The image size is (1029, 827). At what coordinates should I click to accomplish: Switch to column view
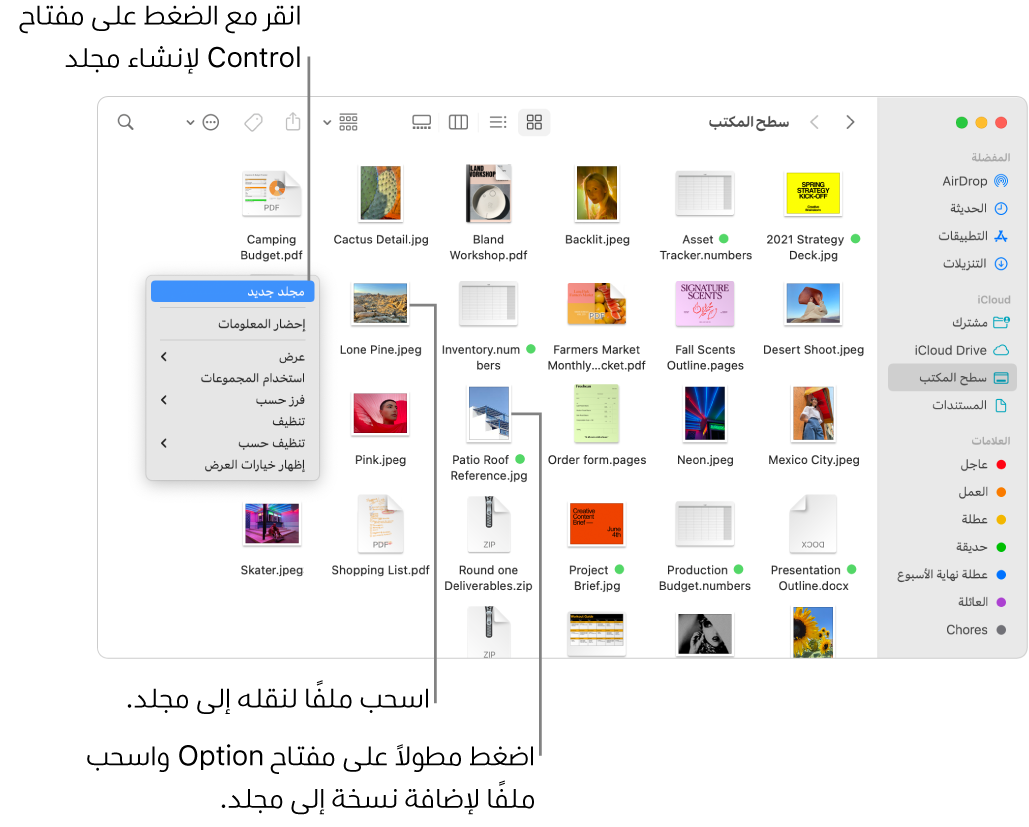458,122
